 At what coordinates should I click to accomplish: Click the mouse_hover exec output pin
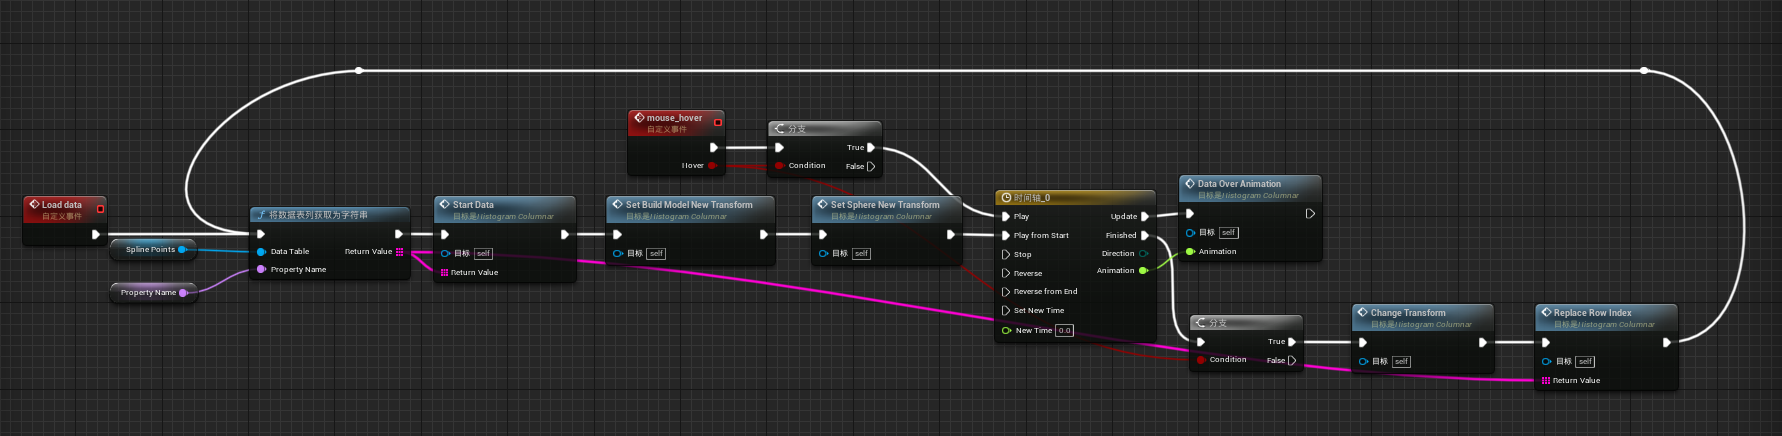(713, 147)
